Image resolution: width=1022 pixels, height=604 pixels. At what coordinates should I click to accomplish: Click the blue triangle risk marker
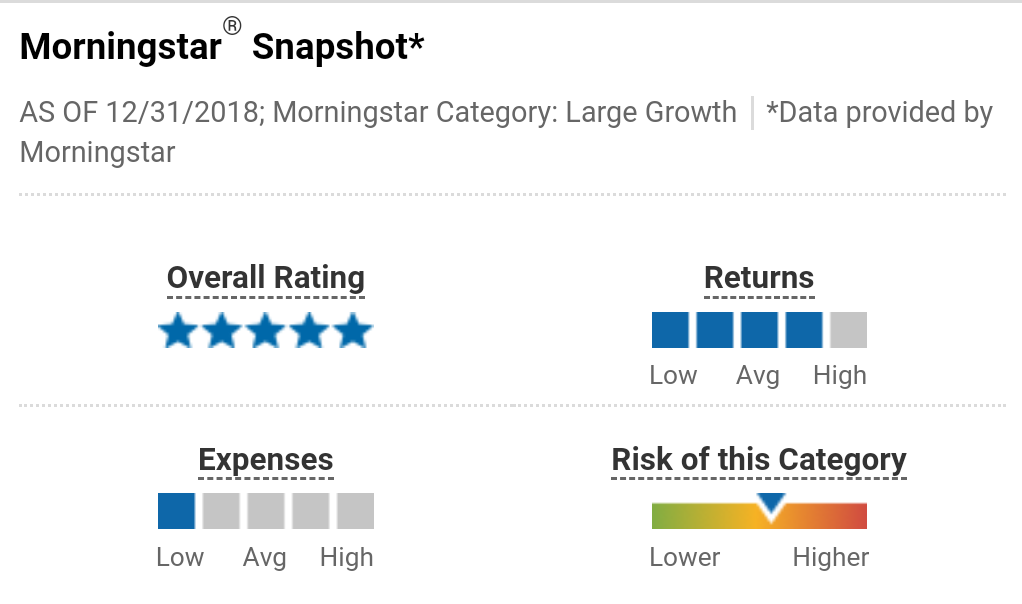771,506
